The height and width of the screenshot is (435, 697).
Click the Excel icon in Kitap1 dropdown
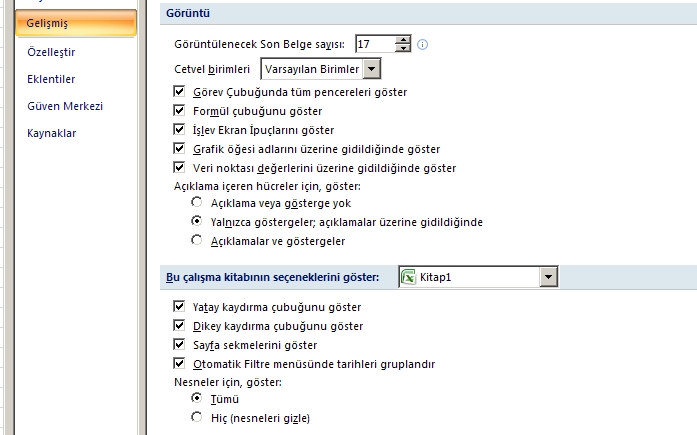click(408, 277)
